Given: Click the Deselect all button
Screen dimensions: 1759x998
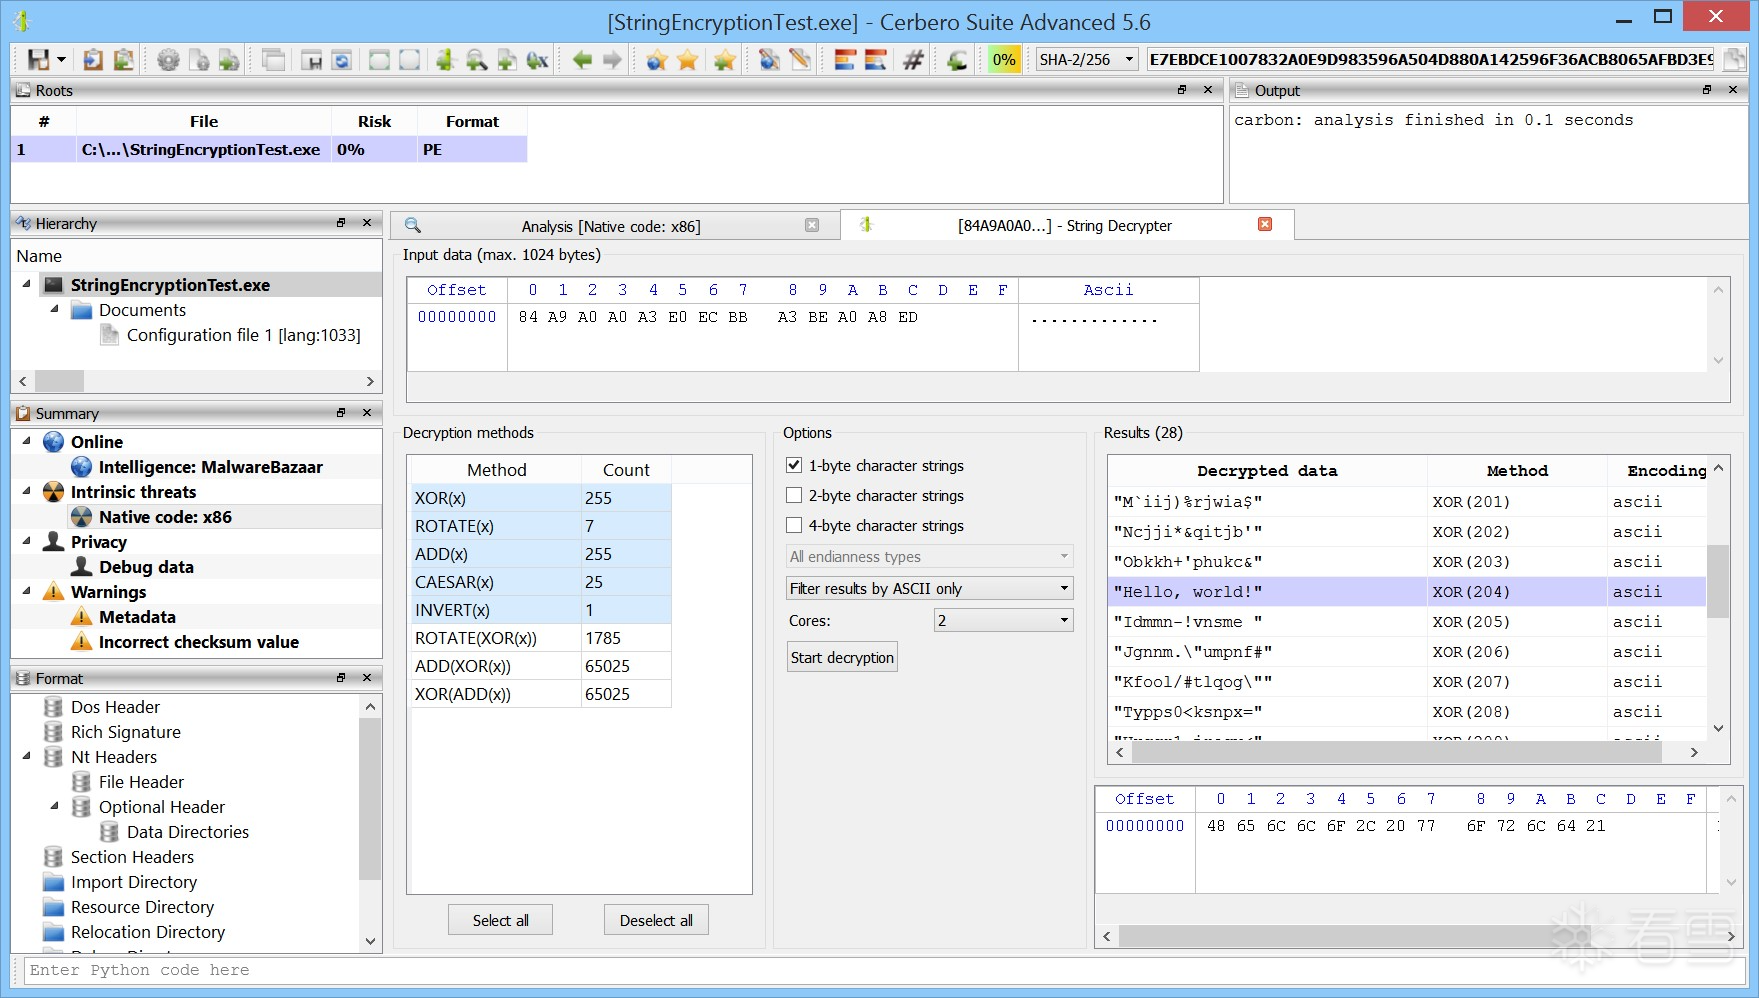Looking at the screenshot, I should pyautogui.click(x=656, y=920).
